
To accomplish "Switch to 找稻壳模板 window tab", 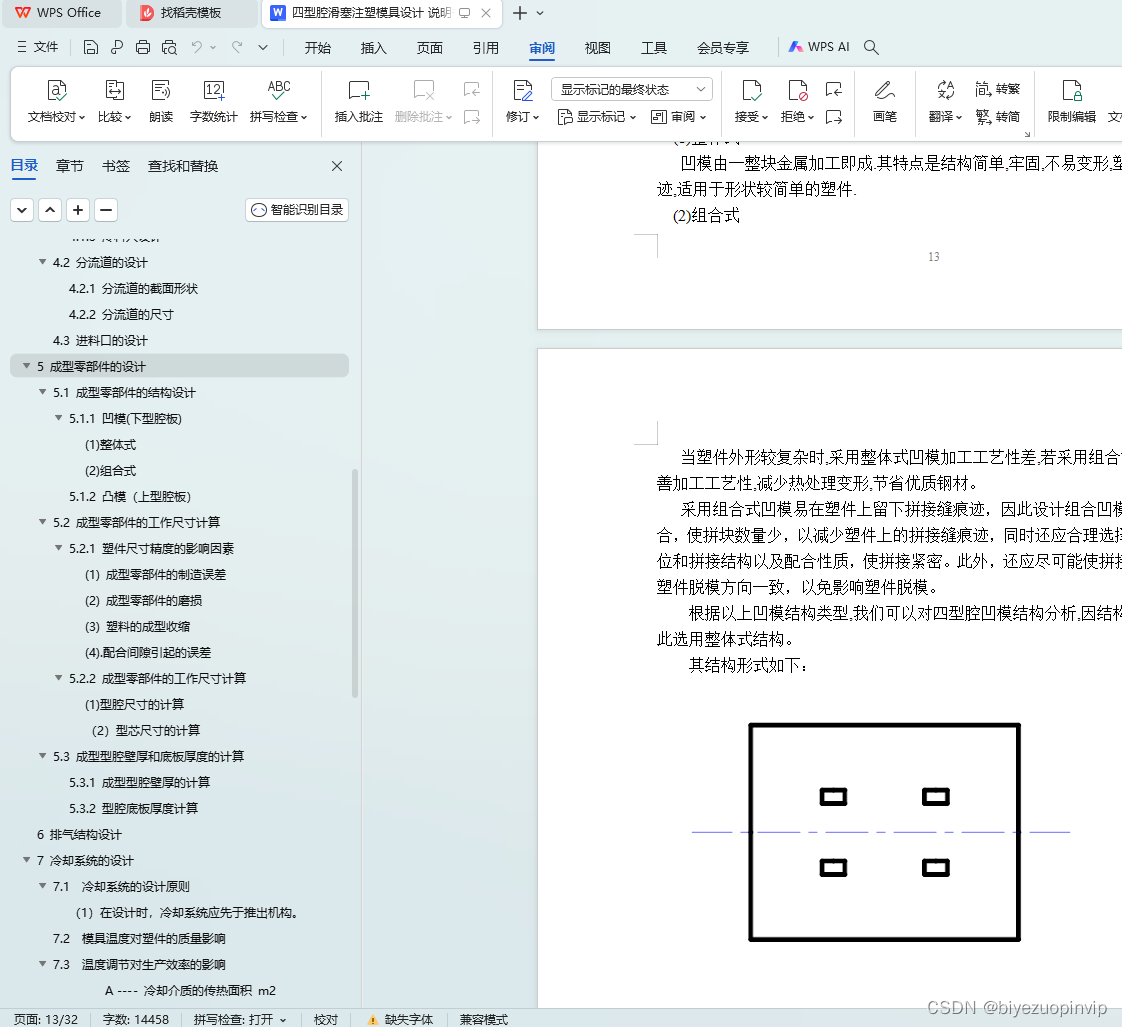I will (x=190, y=13).
